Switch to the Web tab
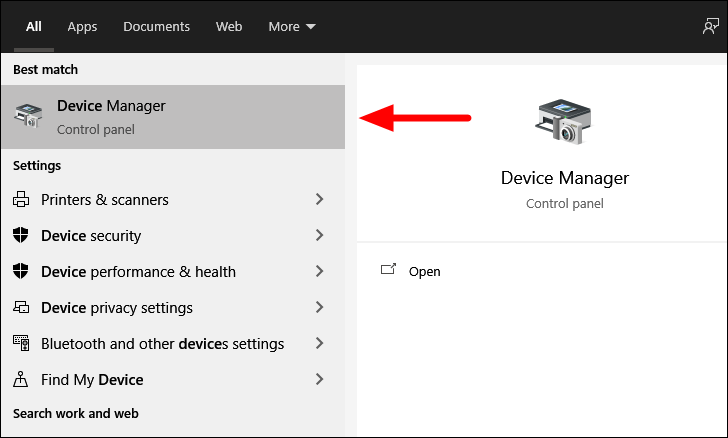Image resolution: width=728 pixels, height=438 pixels. (x=229, y=26)
